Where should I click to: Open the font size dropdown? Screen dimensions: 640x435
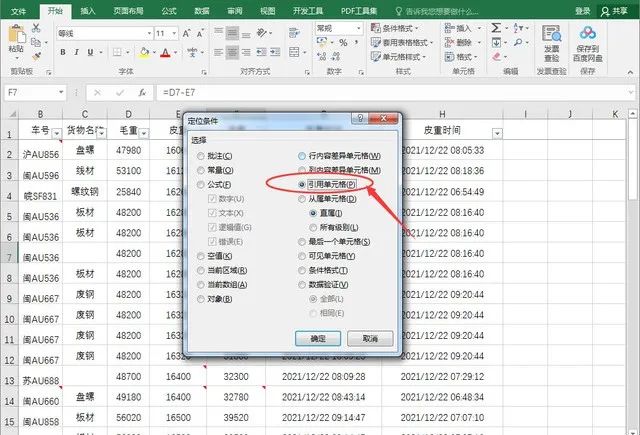pyautogui.click(x=174, y=33)
